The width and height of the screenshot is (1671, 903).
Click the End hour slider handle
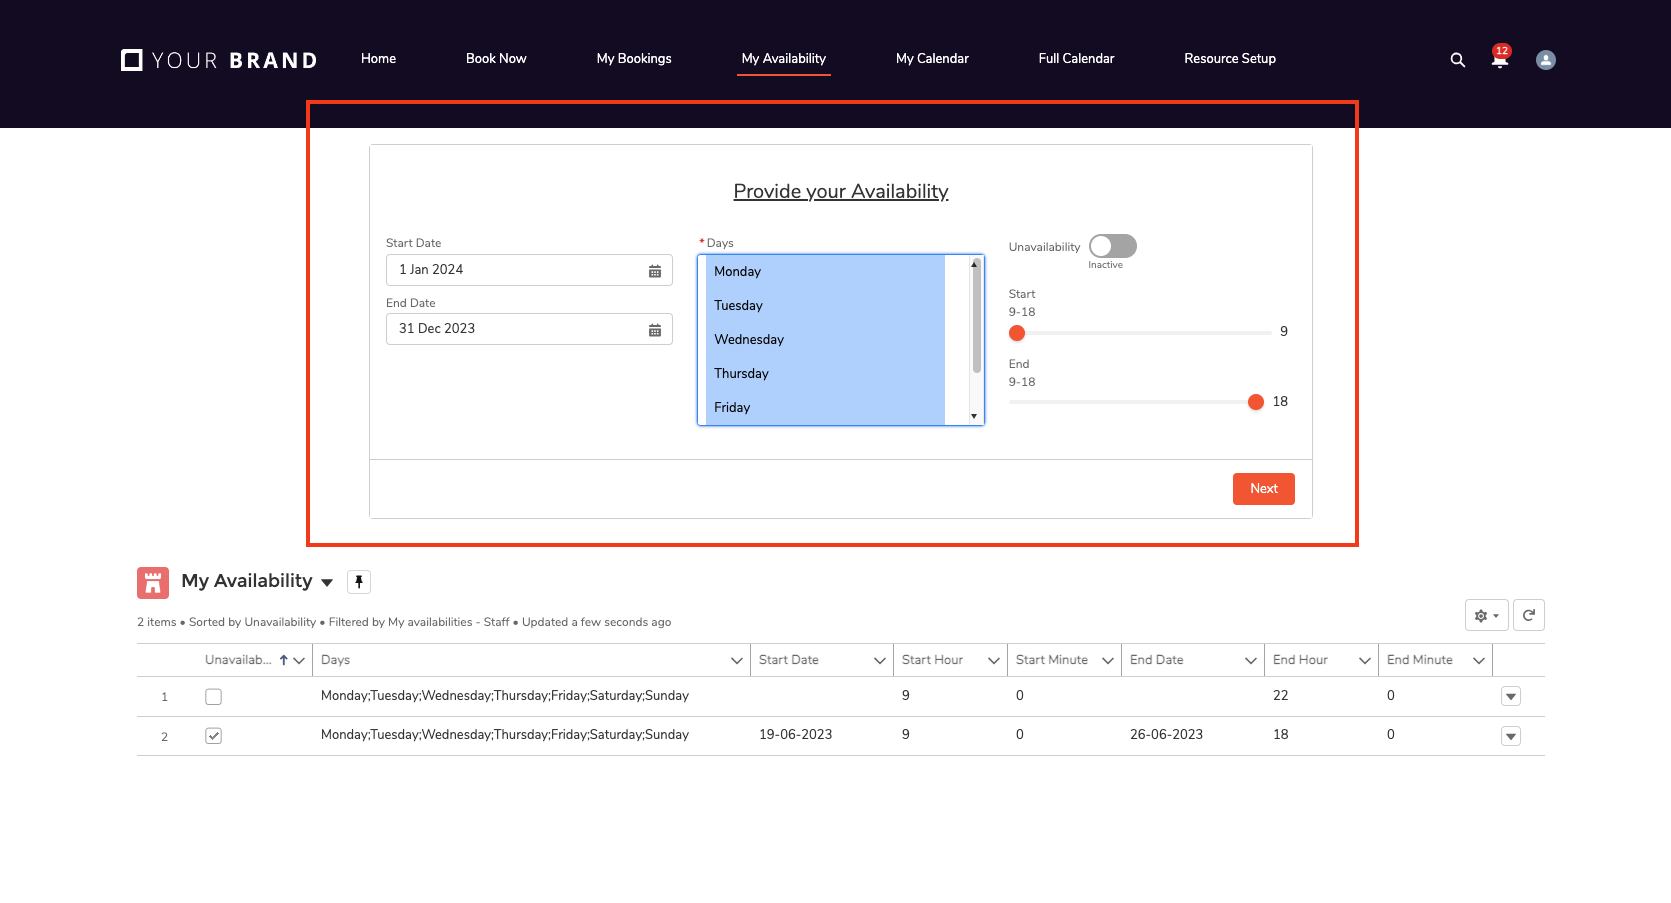tap(1255, 402)
